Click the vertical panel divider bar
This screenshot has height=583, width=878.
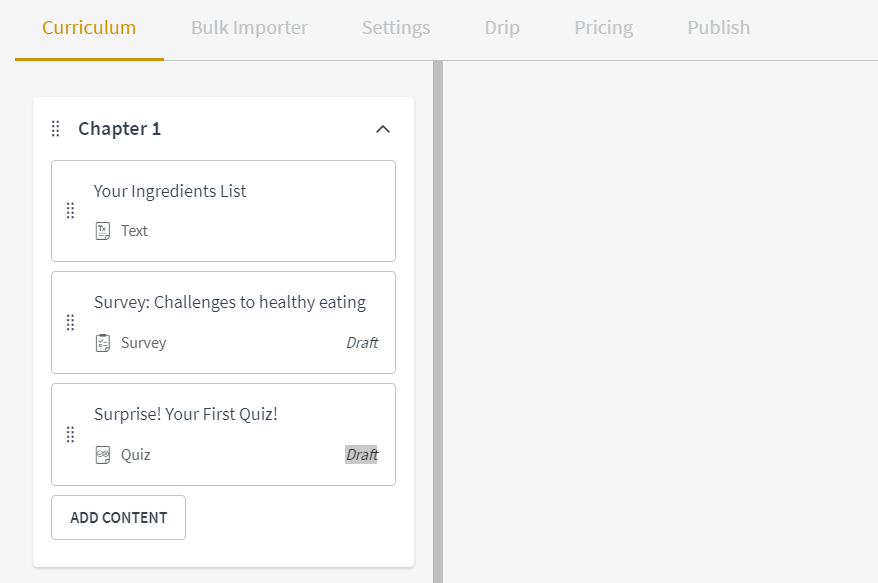[x=438, y=321]
